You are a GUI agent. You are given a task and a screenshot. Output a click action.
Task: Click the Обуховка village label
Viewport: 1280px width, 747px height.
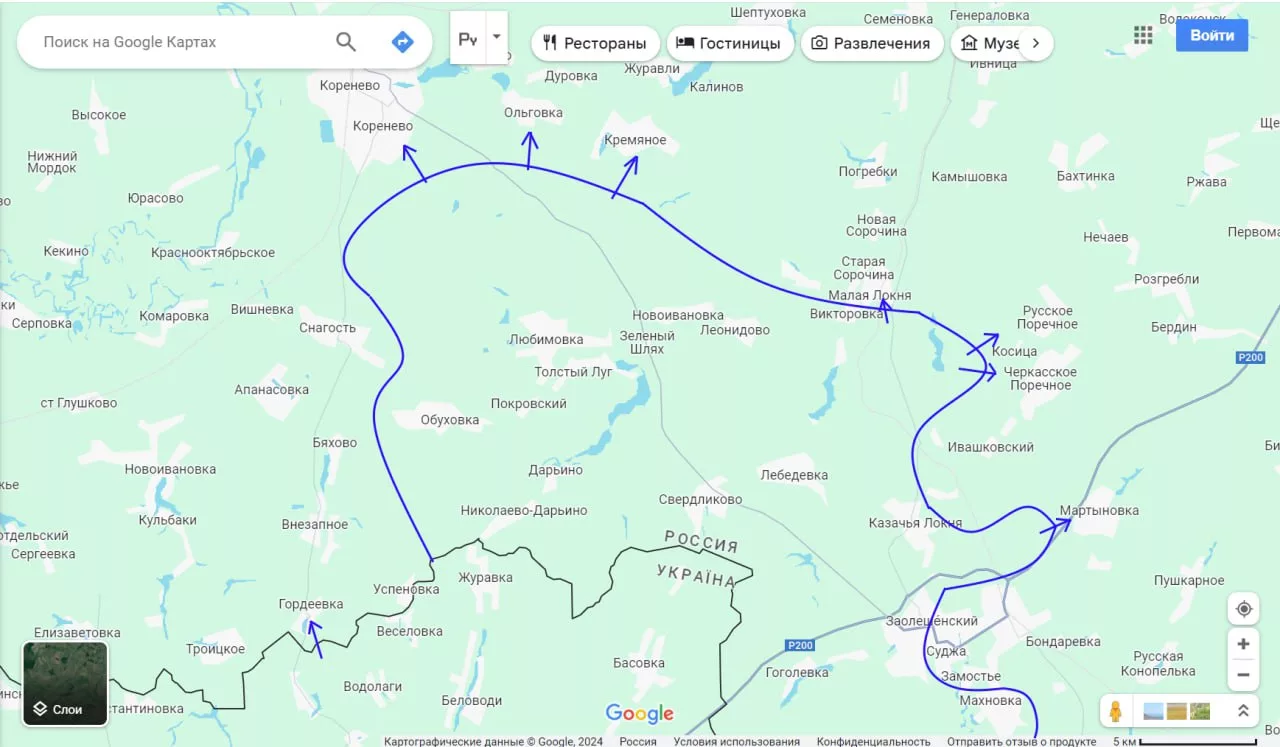[x=450, y=420]
